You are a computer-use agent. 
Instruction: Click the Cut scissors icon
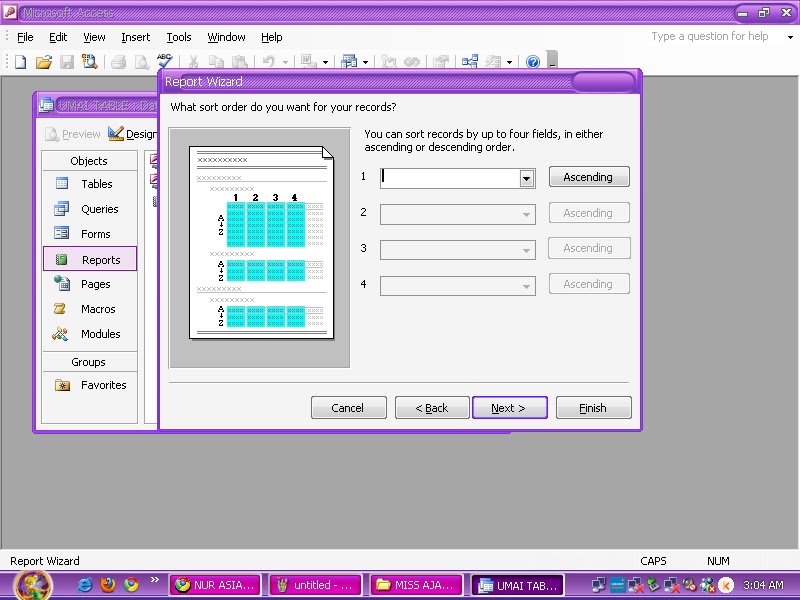pos(193,62)
